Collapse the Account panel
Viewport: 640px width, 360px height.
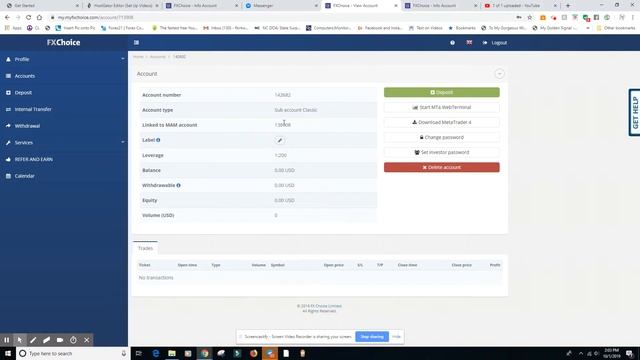[x=499, y=74]
